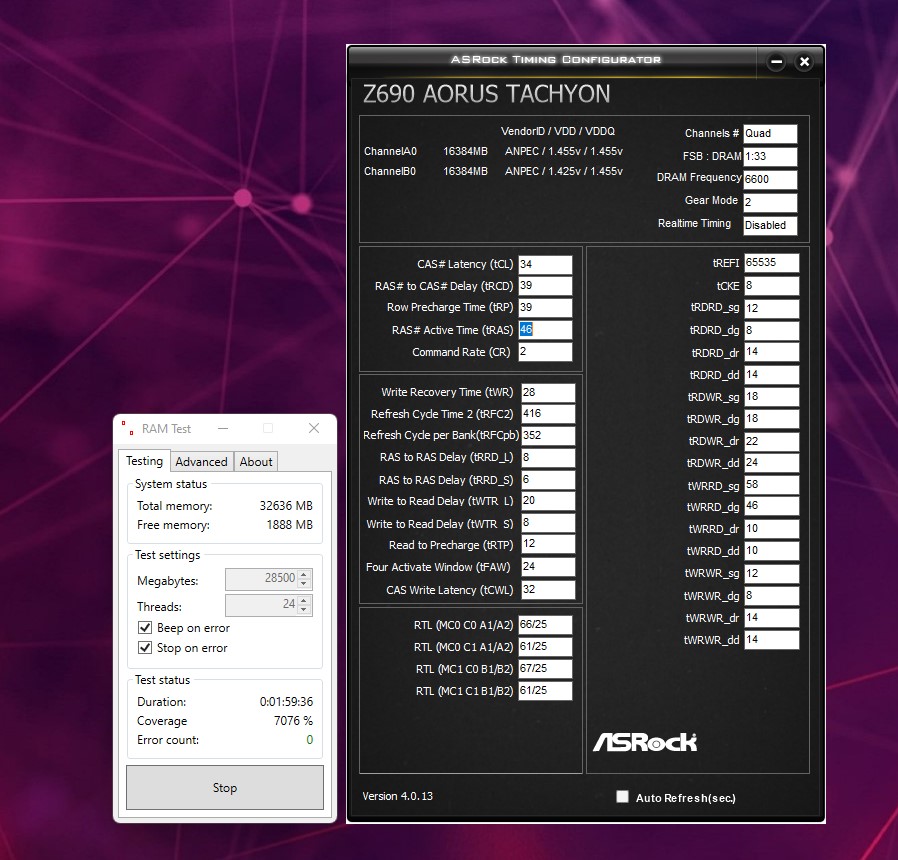Screen dimensions: 898x860
Task: Select the Testing tab
Action: (x=144, y=461)
